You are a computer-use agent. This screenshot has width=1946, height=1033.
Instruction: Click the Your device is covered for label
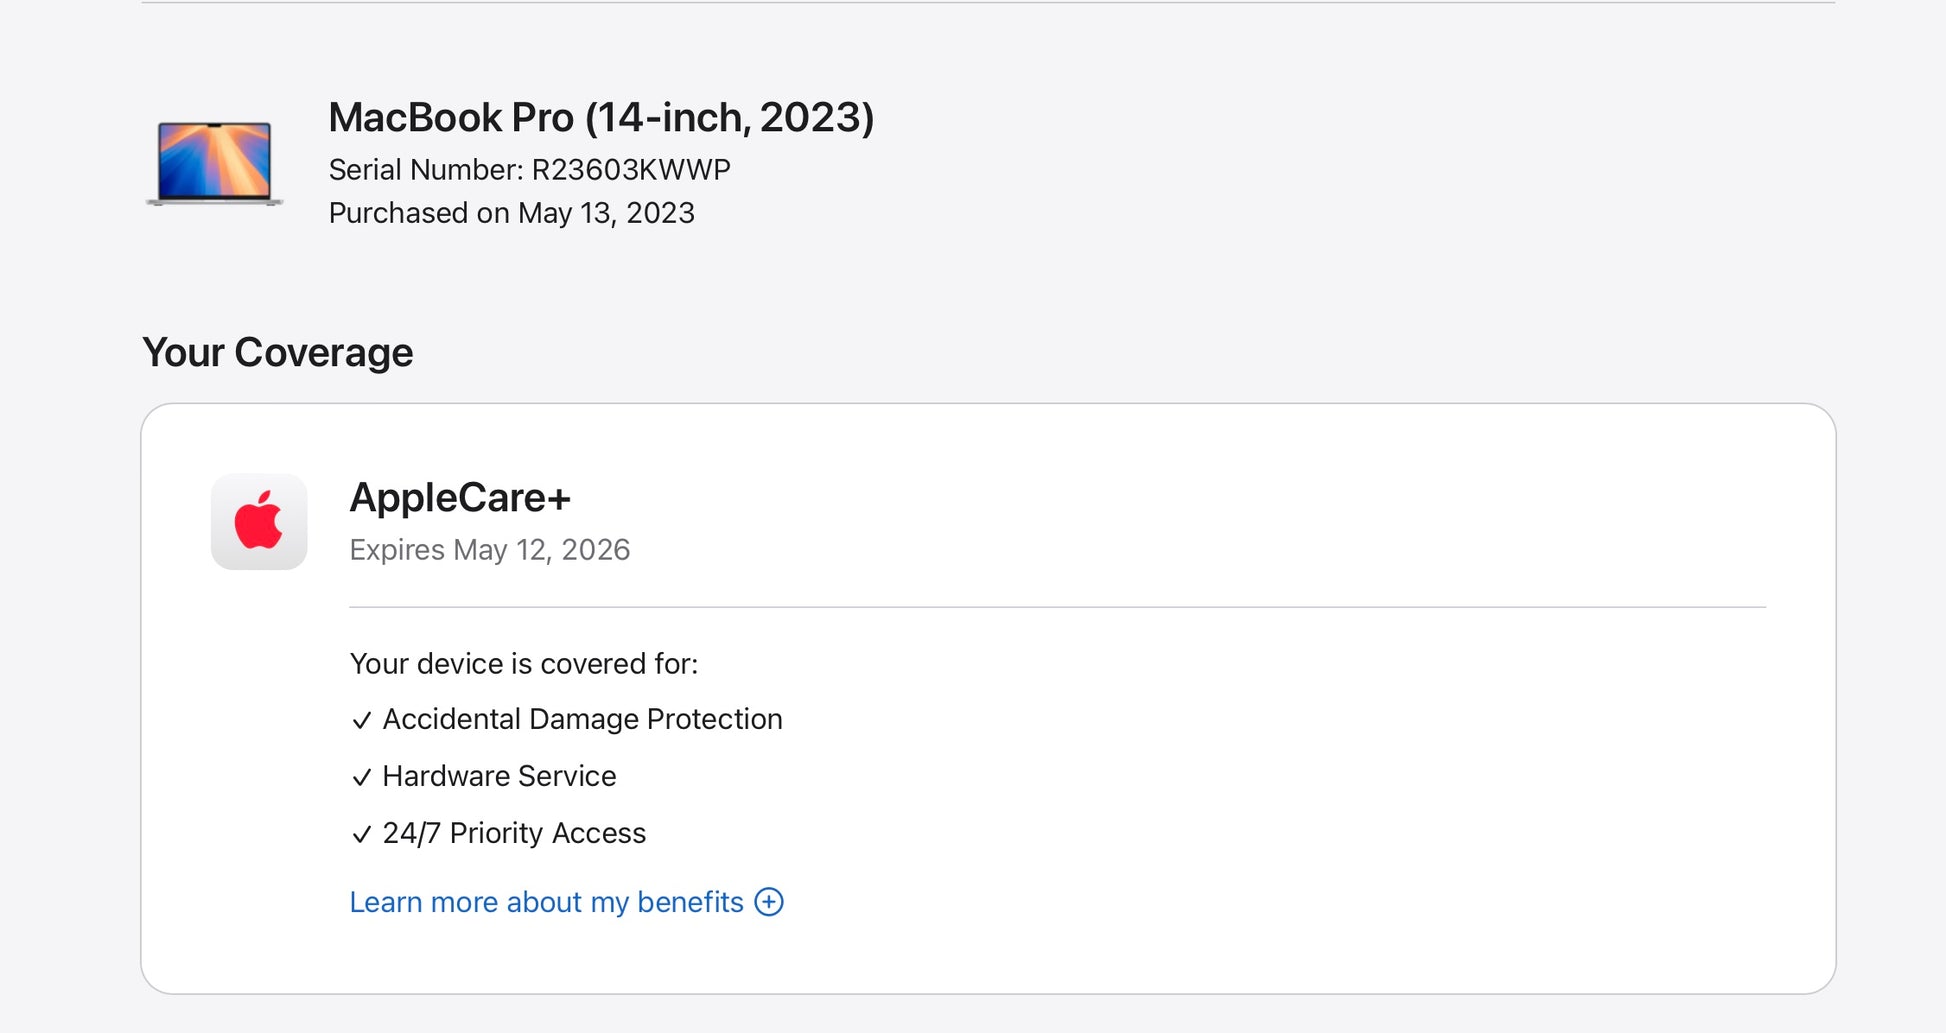tap(523, 664)
